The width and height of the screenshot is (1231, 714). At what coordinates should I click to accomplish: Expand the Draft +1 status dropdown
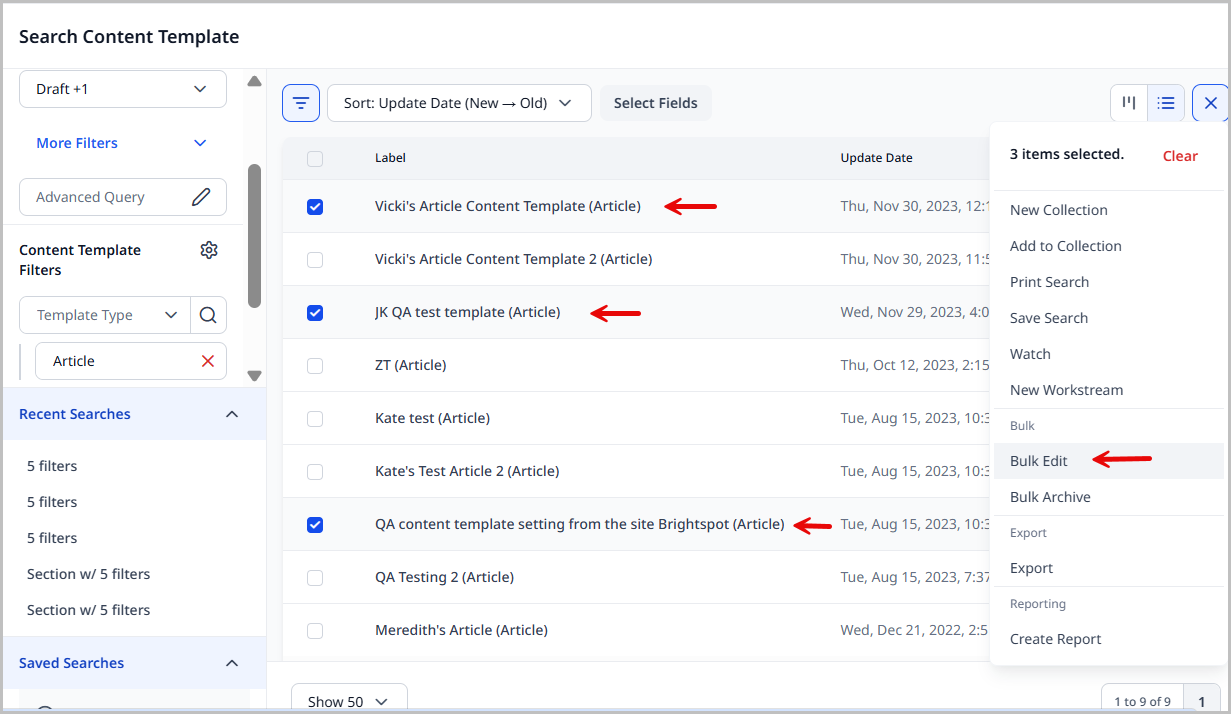122,89
